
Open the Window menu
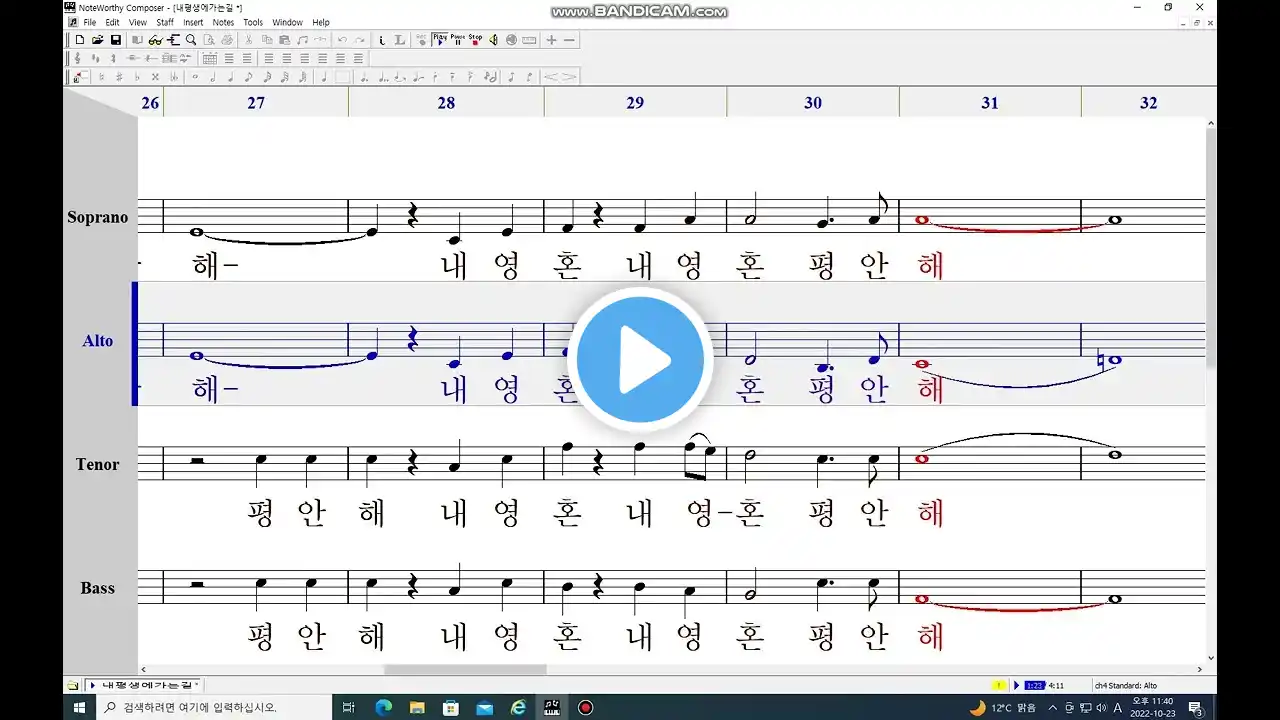tap(287, 22)
